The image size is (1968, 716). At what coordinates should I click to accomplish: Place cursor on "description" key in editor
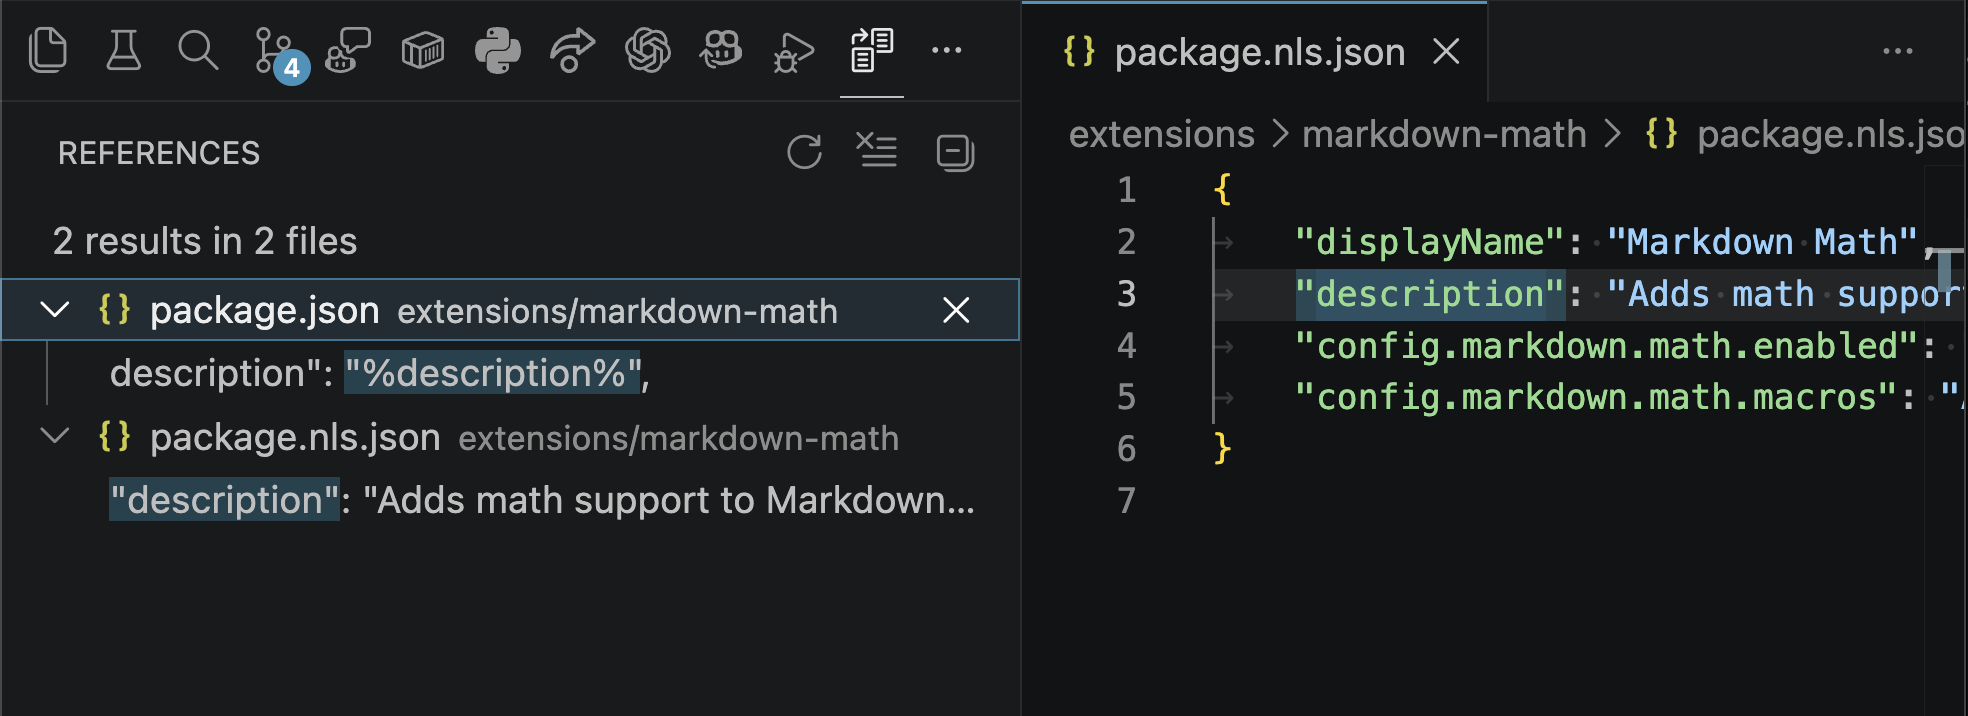[x=1429, y=294]
